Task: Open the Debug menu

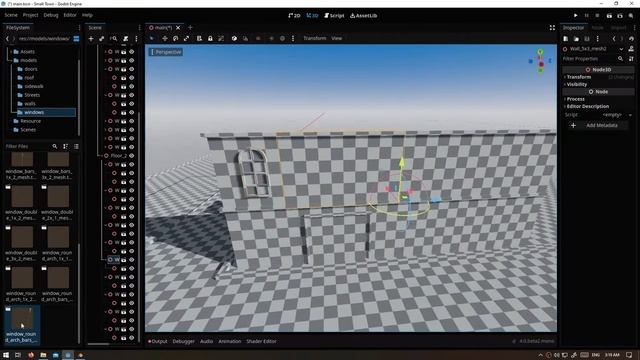Action: pos(51,15)
